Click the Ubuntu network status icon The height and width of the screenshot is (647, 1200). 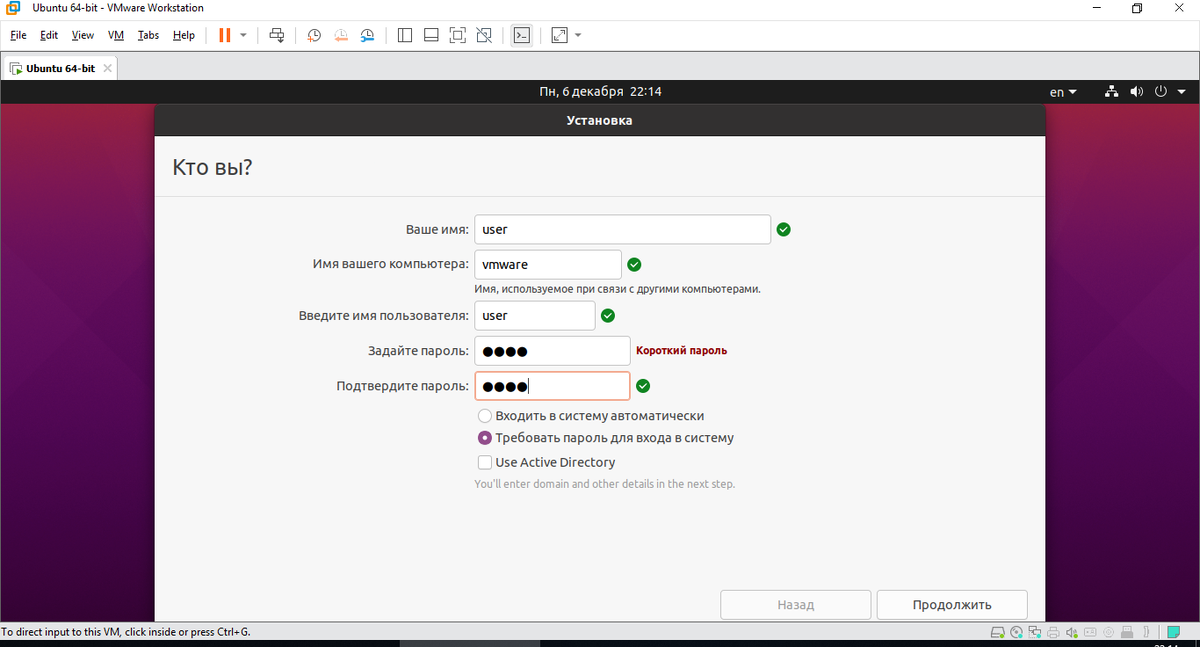click(x=1111, y=92)
